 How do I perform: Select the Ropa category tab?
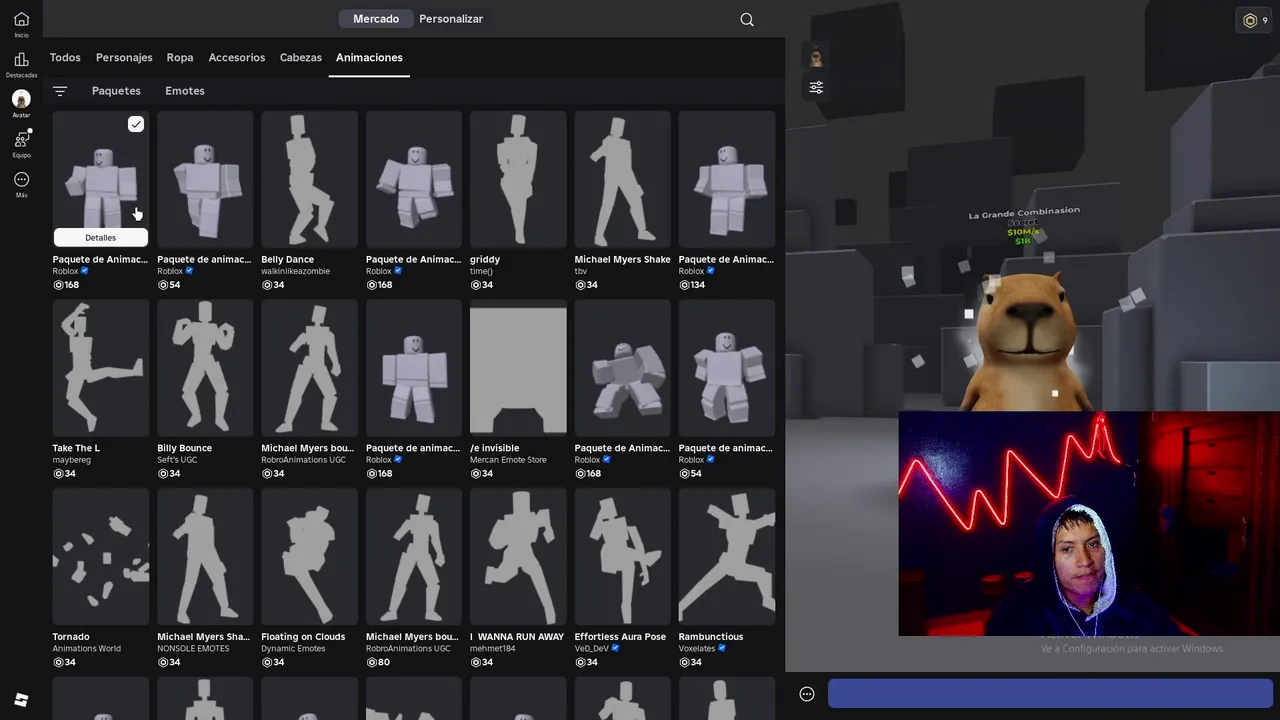tap(180, 58)
